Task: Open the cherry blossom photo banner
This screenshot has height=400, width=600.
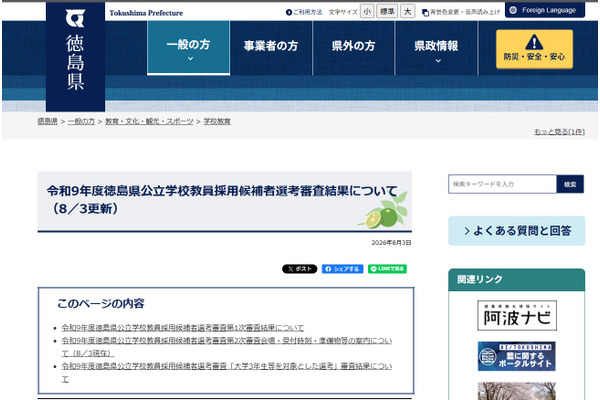Action: coord(517,391)
